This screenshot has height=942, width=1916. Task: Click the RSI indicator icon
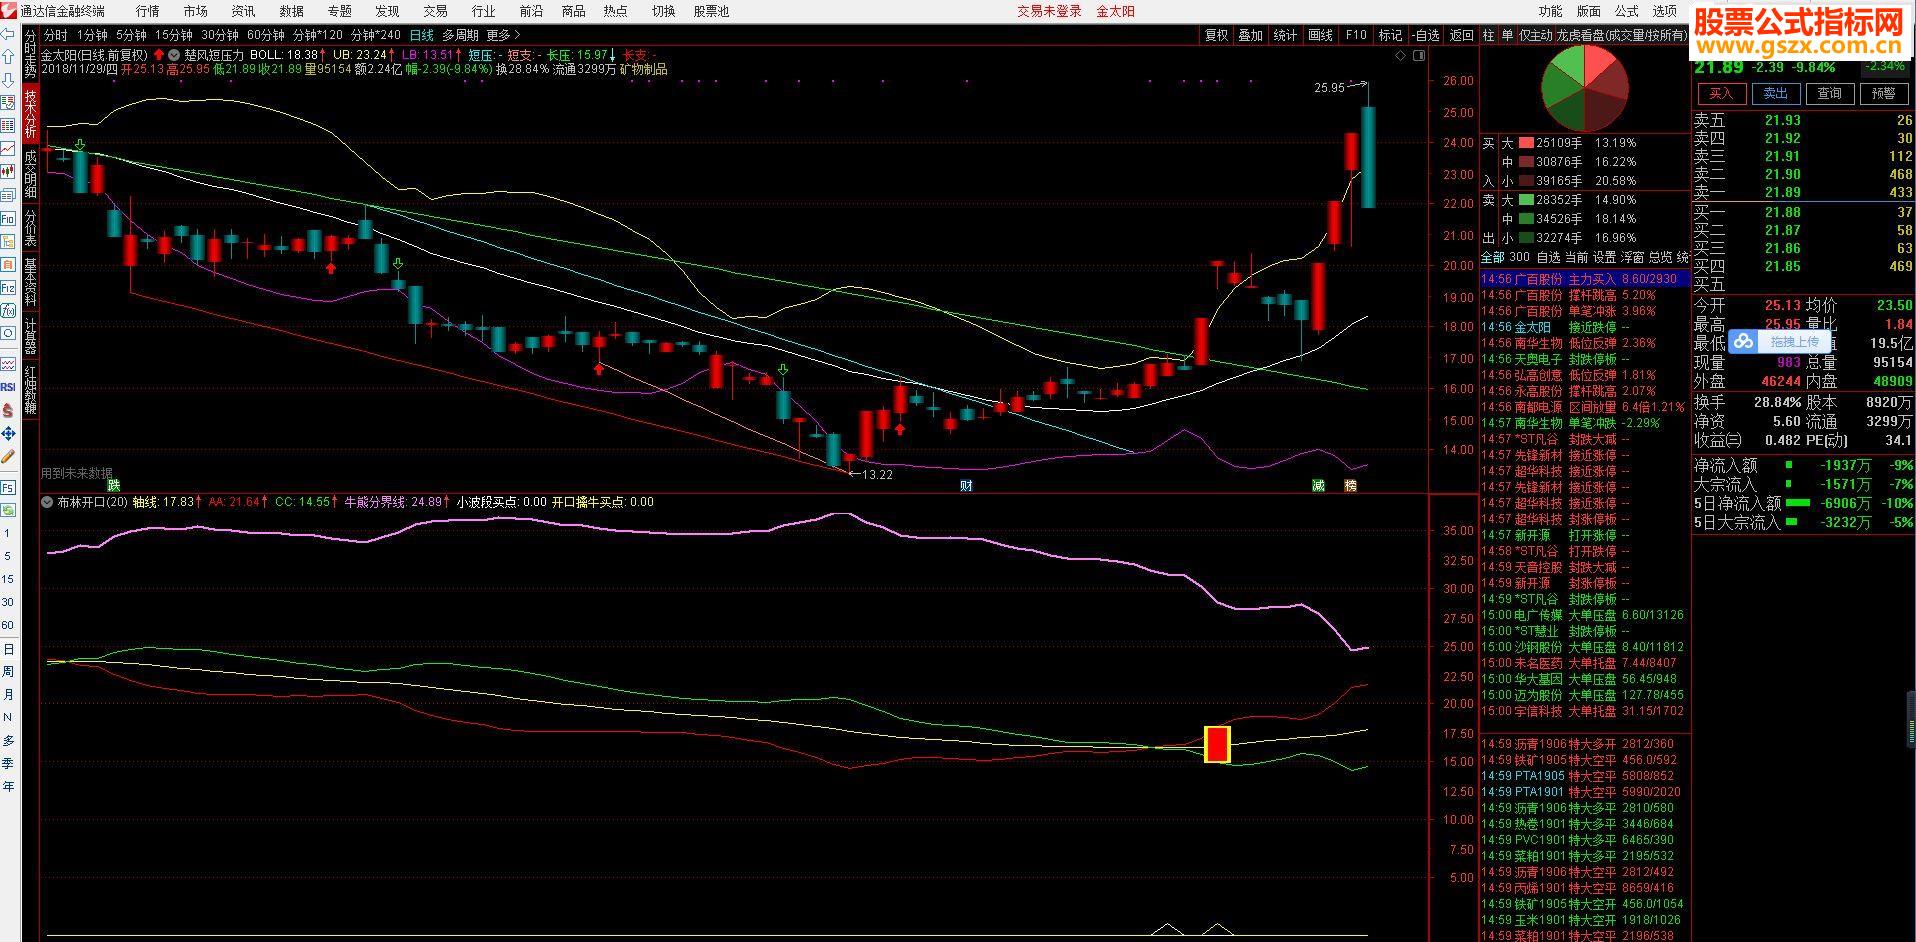[x=8, y=386]
